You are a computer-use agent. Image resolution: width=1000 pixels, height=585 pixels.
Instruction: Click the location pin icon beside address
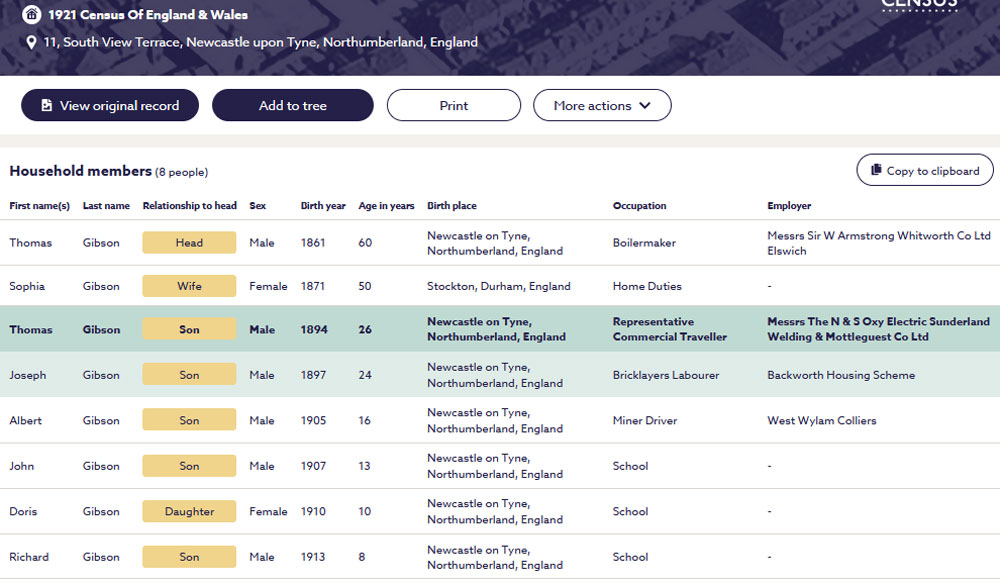point(32,43)
